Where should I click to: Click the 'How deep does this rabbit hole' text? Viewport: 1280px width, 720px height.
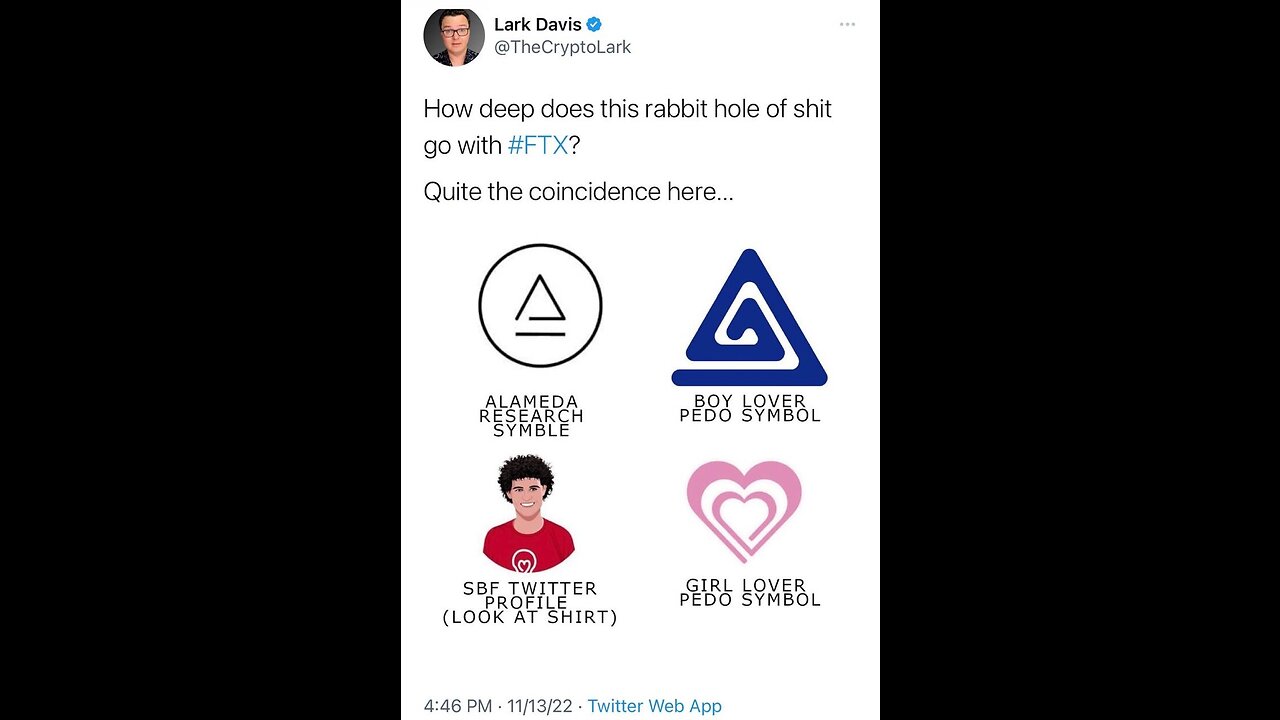click(x=591, y=109)
